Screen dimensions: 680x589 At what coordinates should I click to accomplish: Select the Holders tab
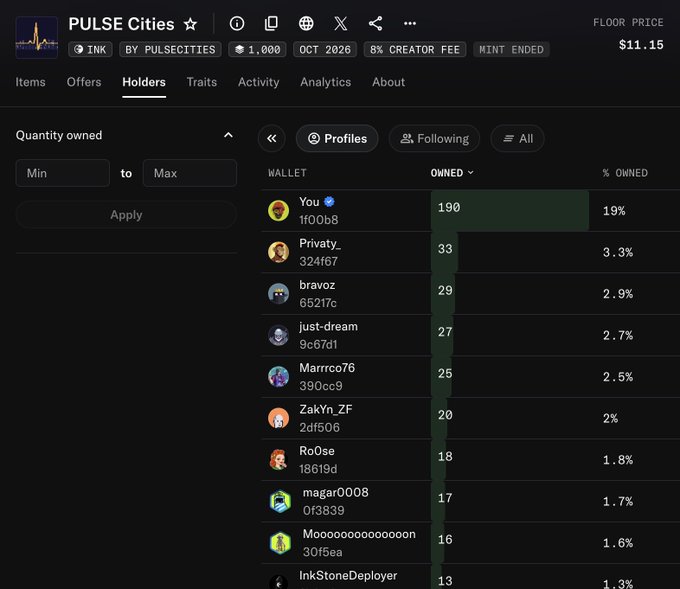pyautogui.click(x=144, y=82)
